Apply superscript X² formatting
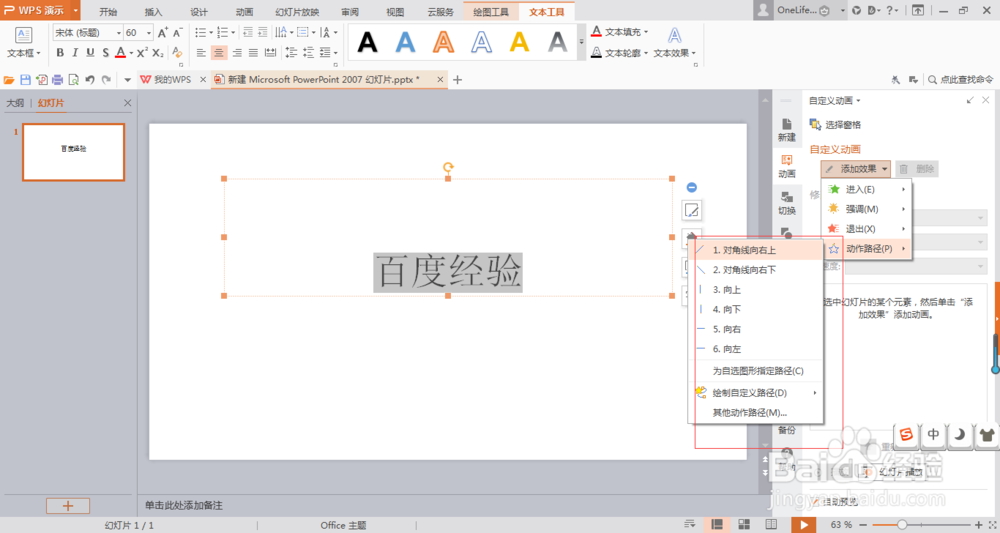Viewport: 1000px width, 533px height. click(142, 53)
